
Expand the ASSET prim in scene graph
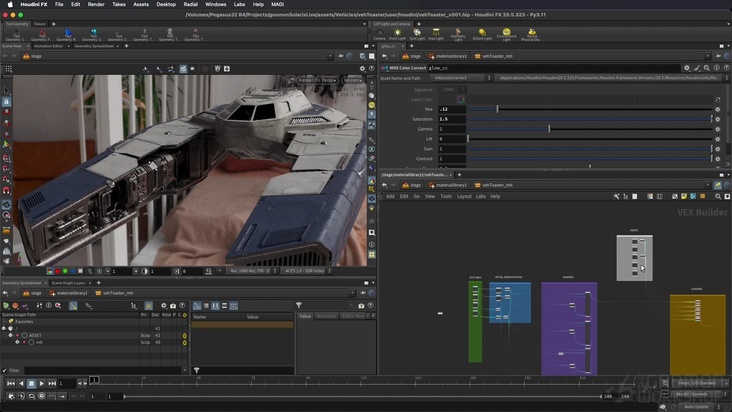click(x=10, y=335)
